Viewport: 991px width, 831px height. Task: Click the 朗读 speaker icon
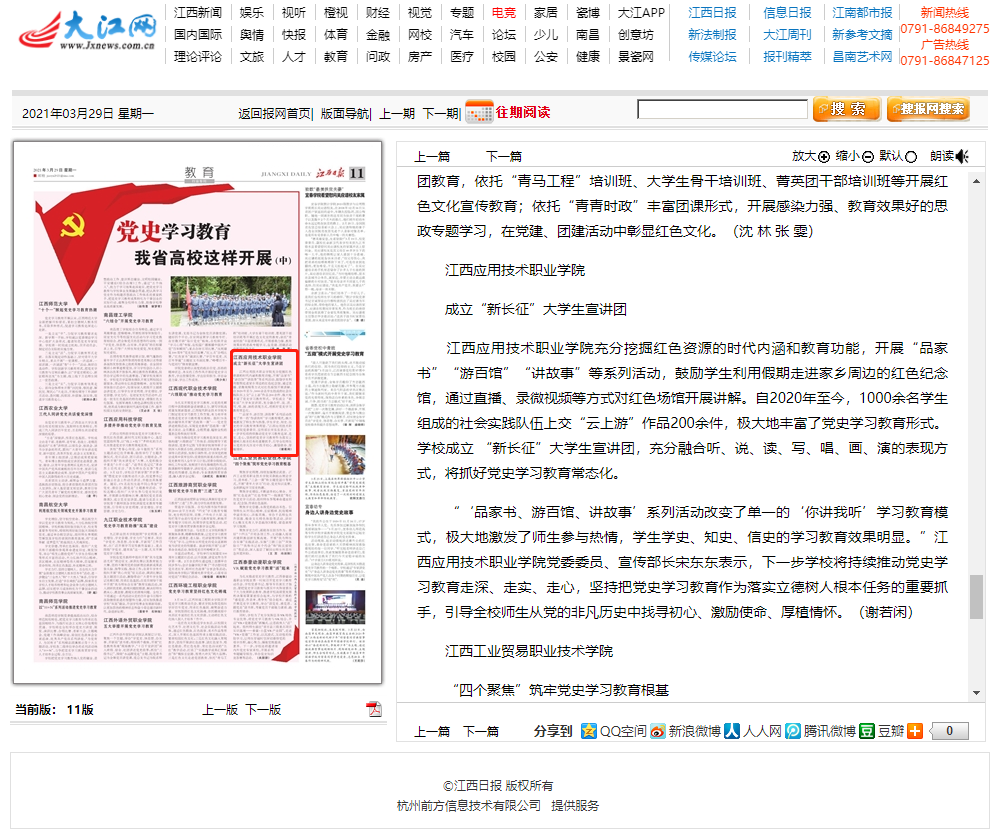tap(963, 156)
